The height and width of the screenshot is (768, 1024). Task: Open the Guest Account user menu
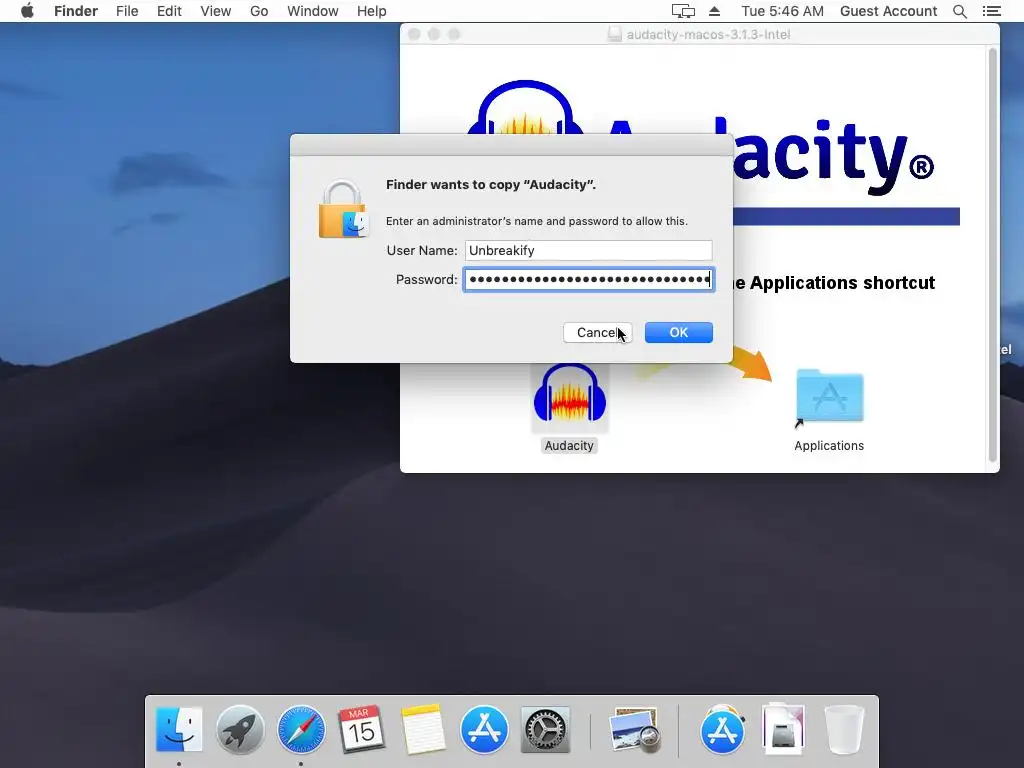[x=888, y=11]
